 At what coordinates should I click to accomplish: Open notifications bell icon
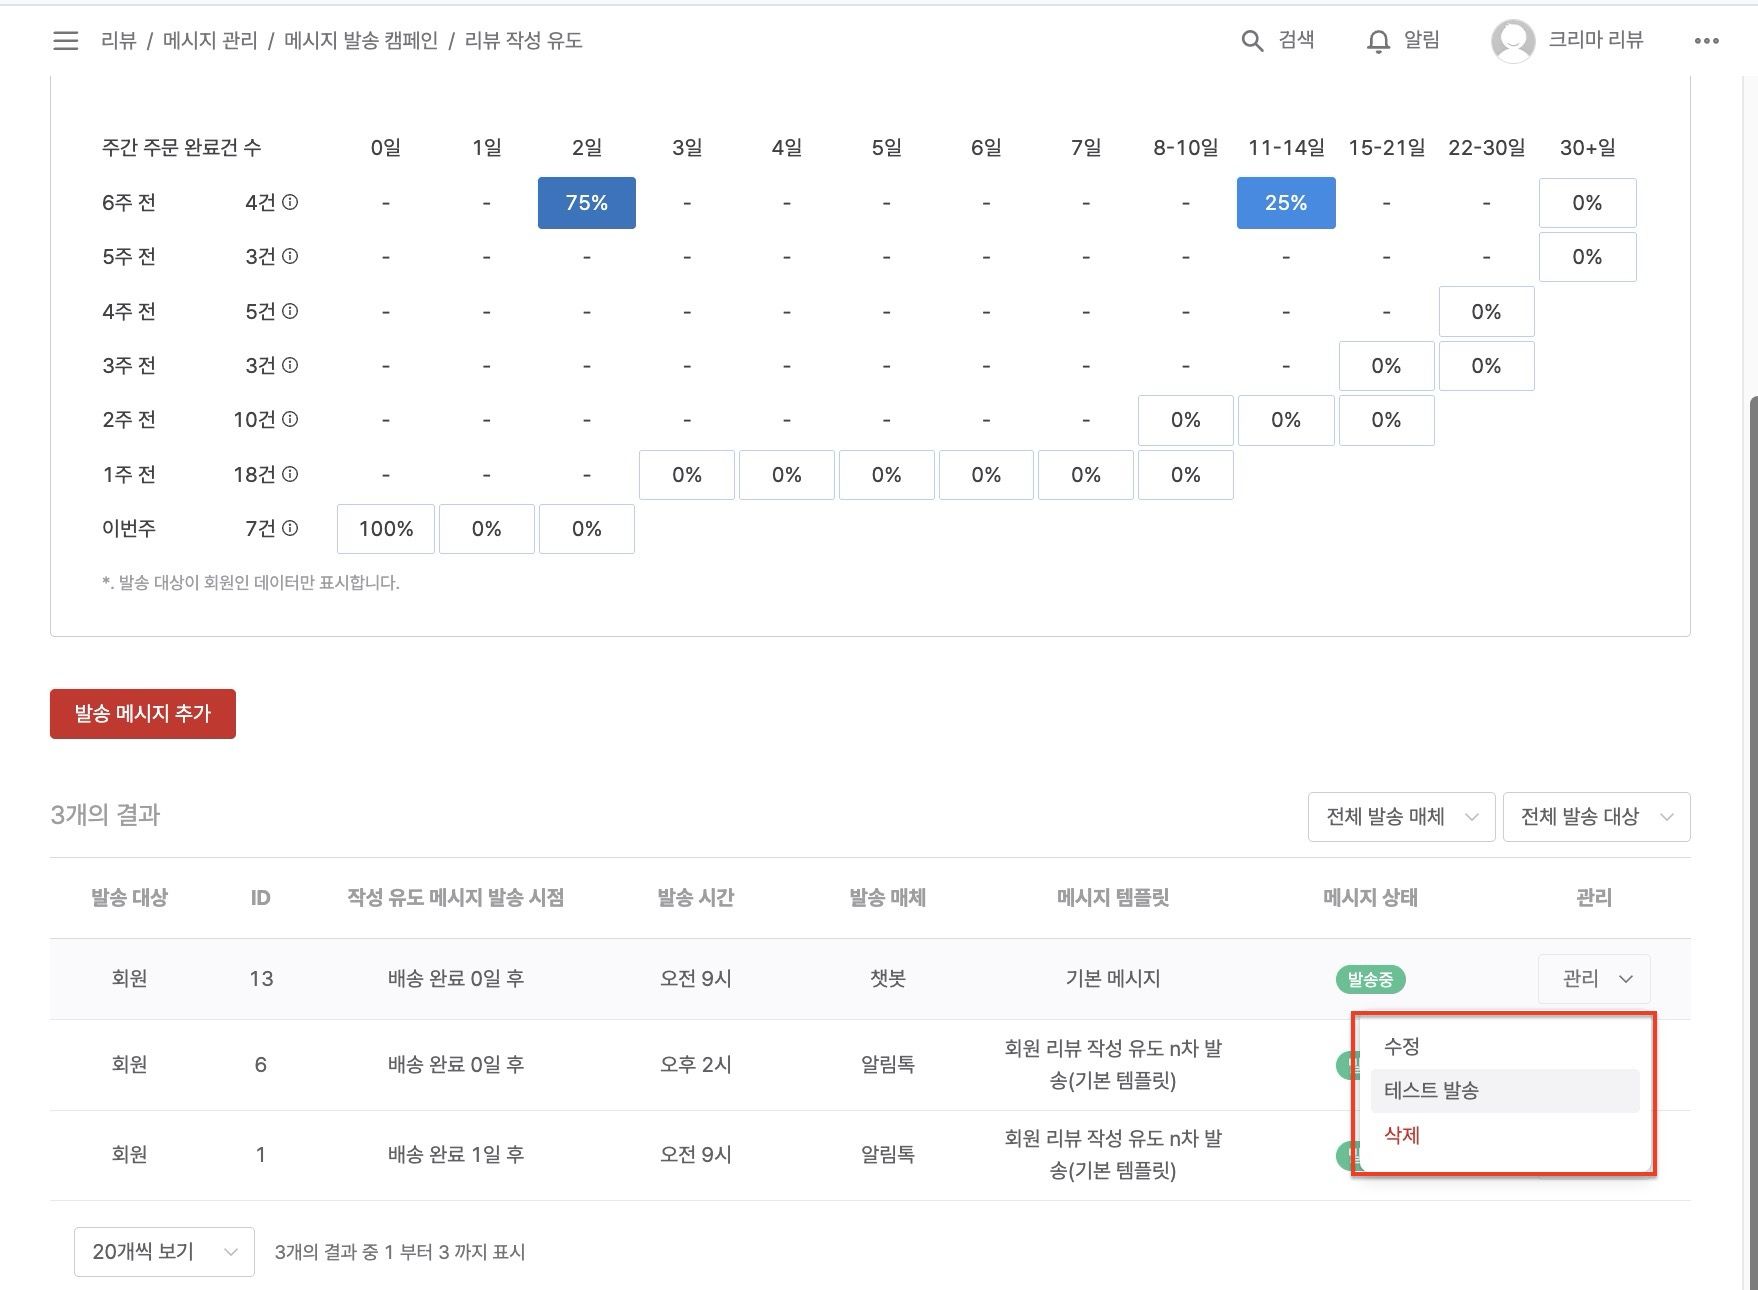[x=1378, y=41]
